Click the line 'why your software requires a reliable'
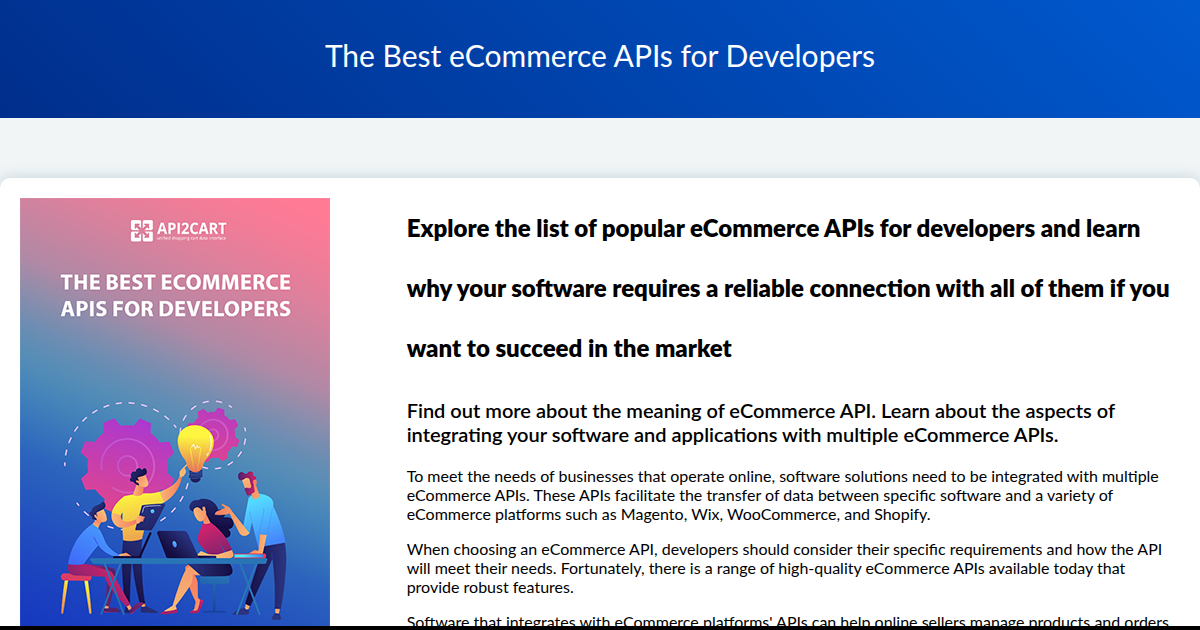The width and height of the screenshot is (1200, 630). [787, 288]
